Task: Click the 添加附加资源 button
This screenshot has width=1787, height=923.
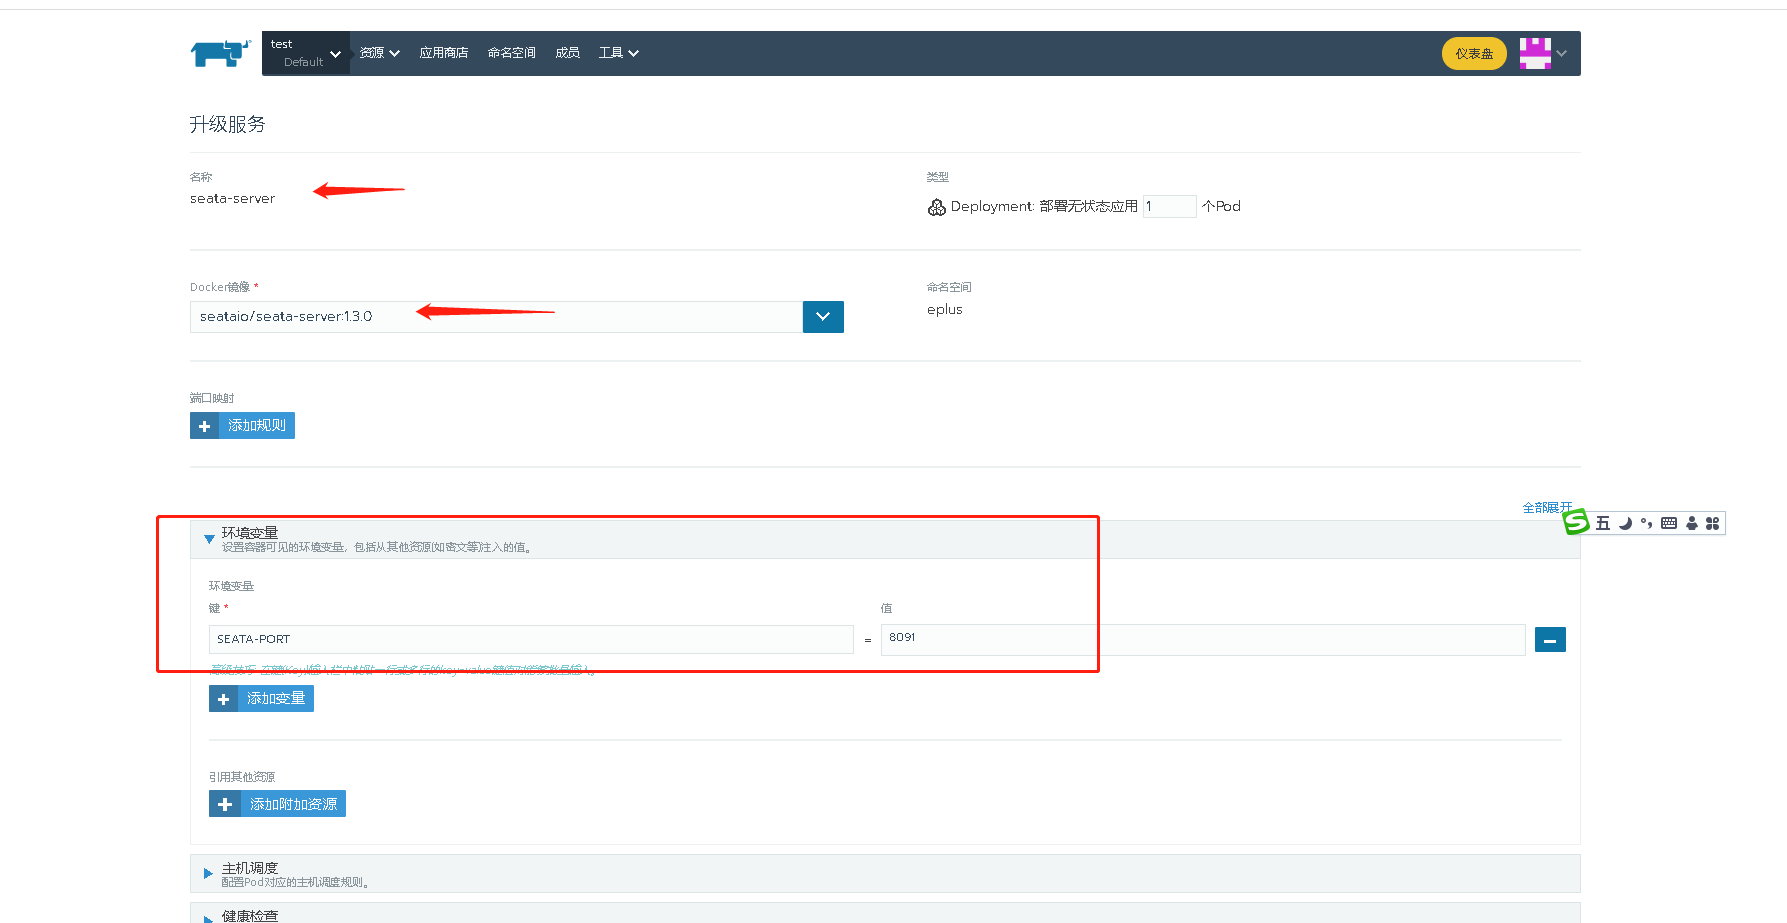Action: point(277,804)
